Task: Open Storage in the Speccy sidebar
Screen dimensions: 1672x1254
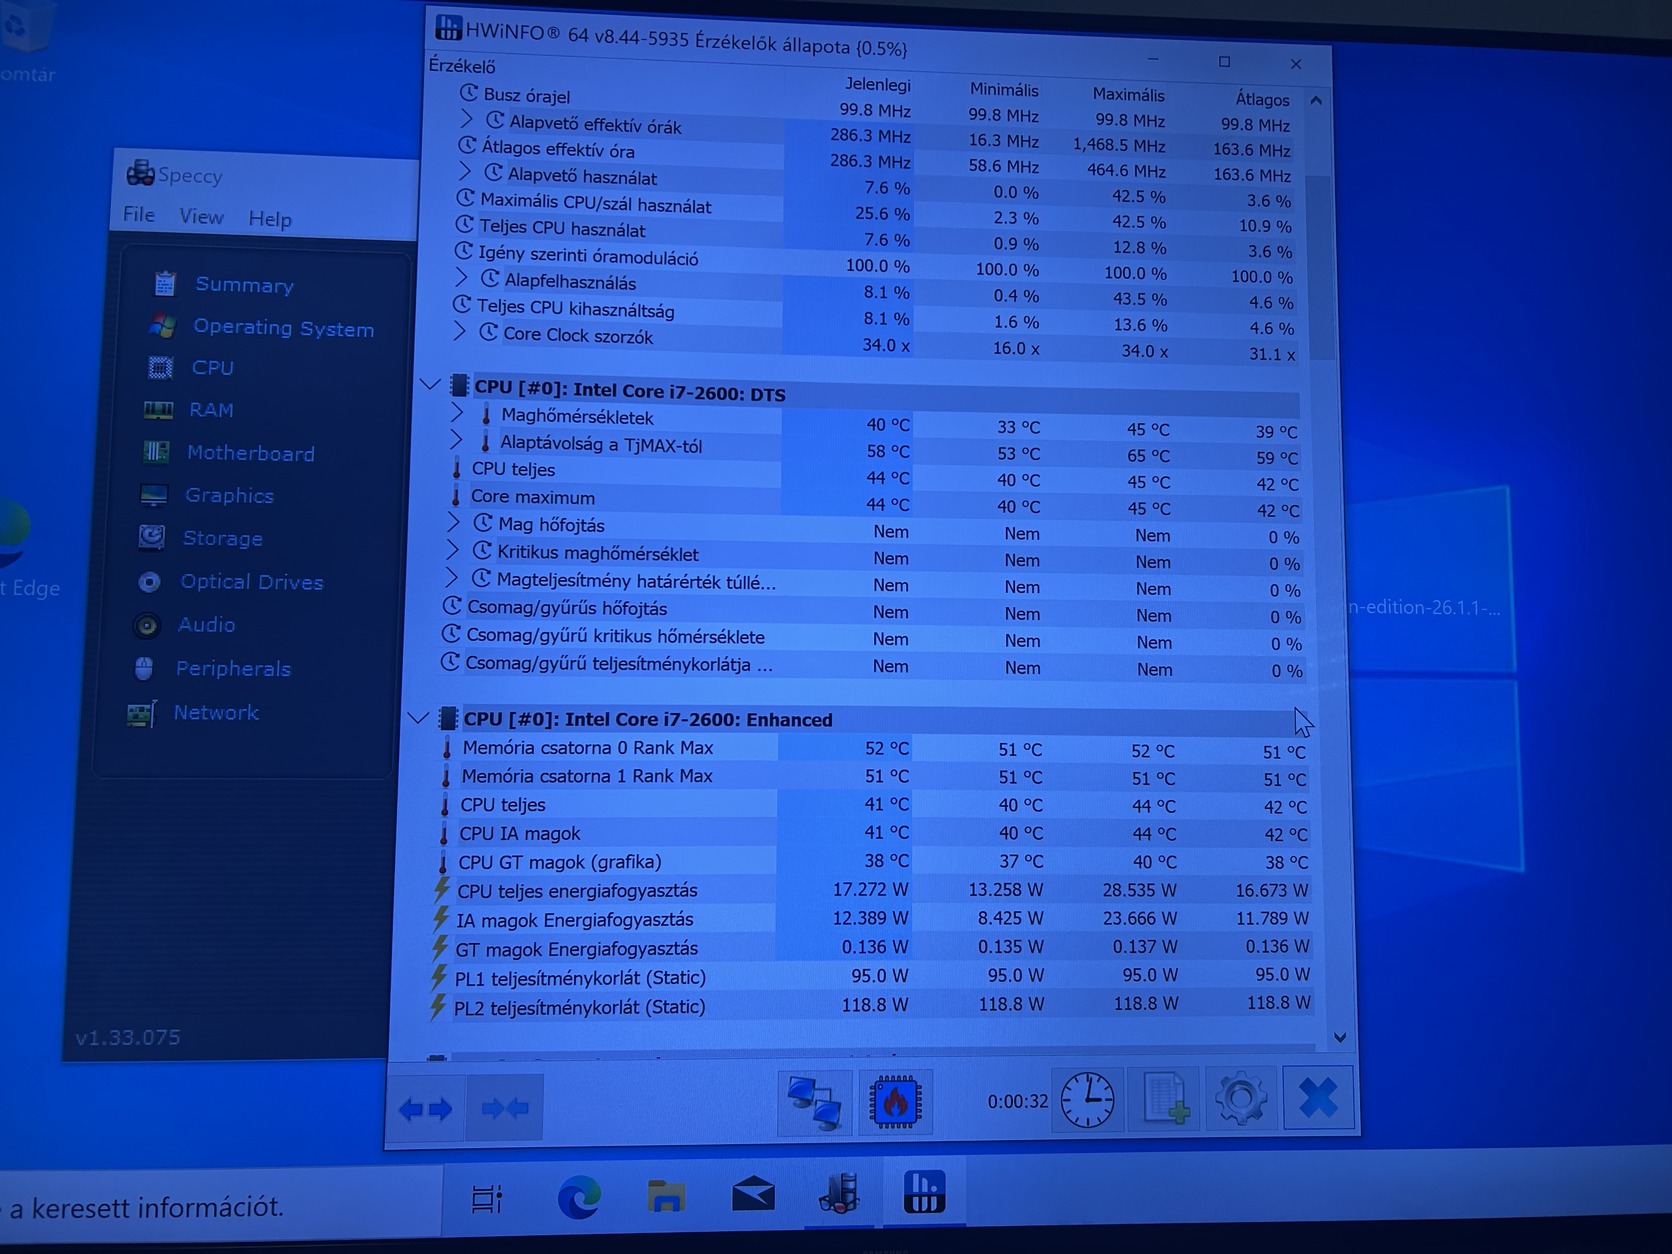Action: 222,538
